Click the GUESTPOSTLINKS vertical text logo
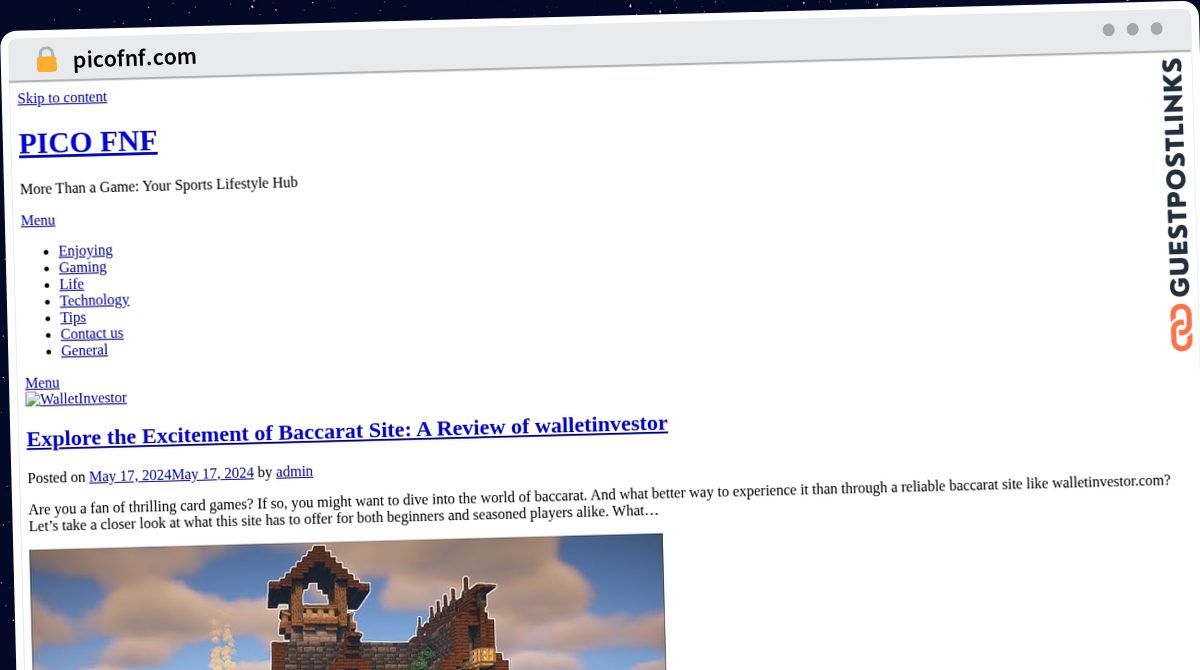 (x=1178, y=178)
